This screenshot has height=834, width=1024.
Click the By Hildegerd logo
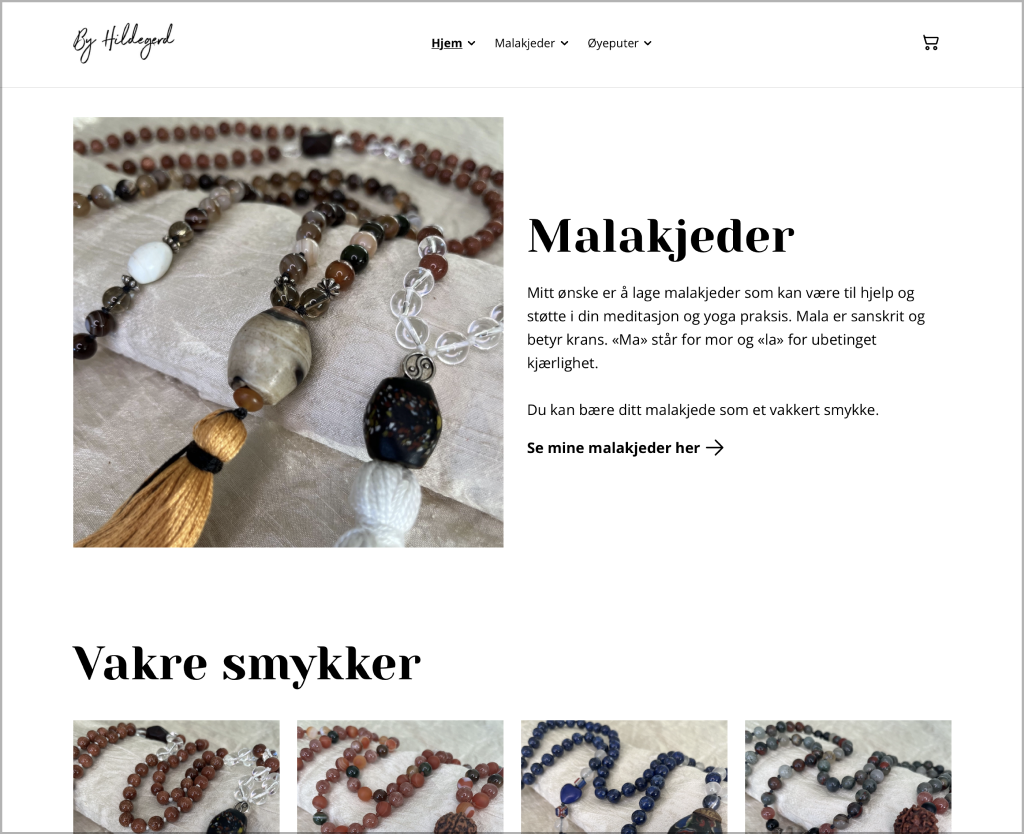pyautogui.click(x=123, y=43)
